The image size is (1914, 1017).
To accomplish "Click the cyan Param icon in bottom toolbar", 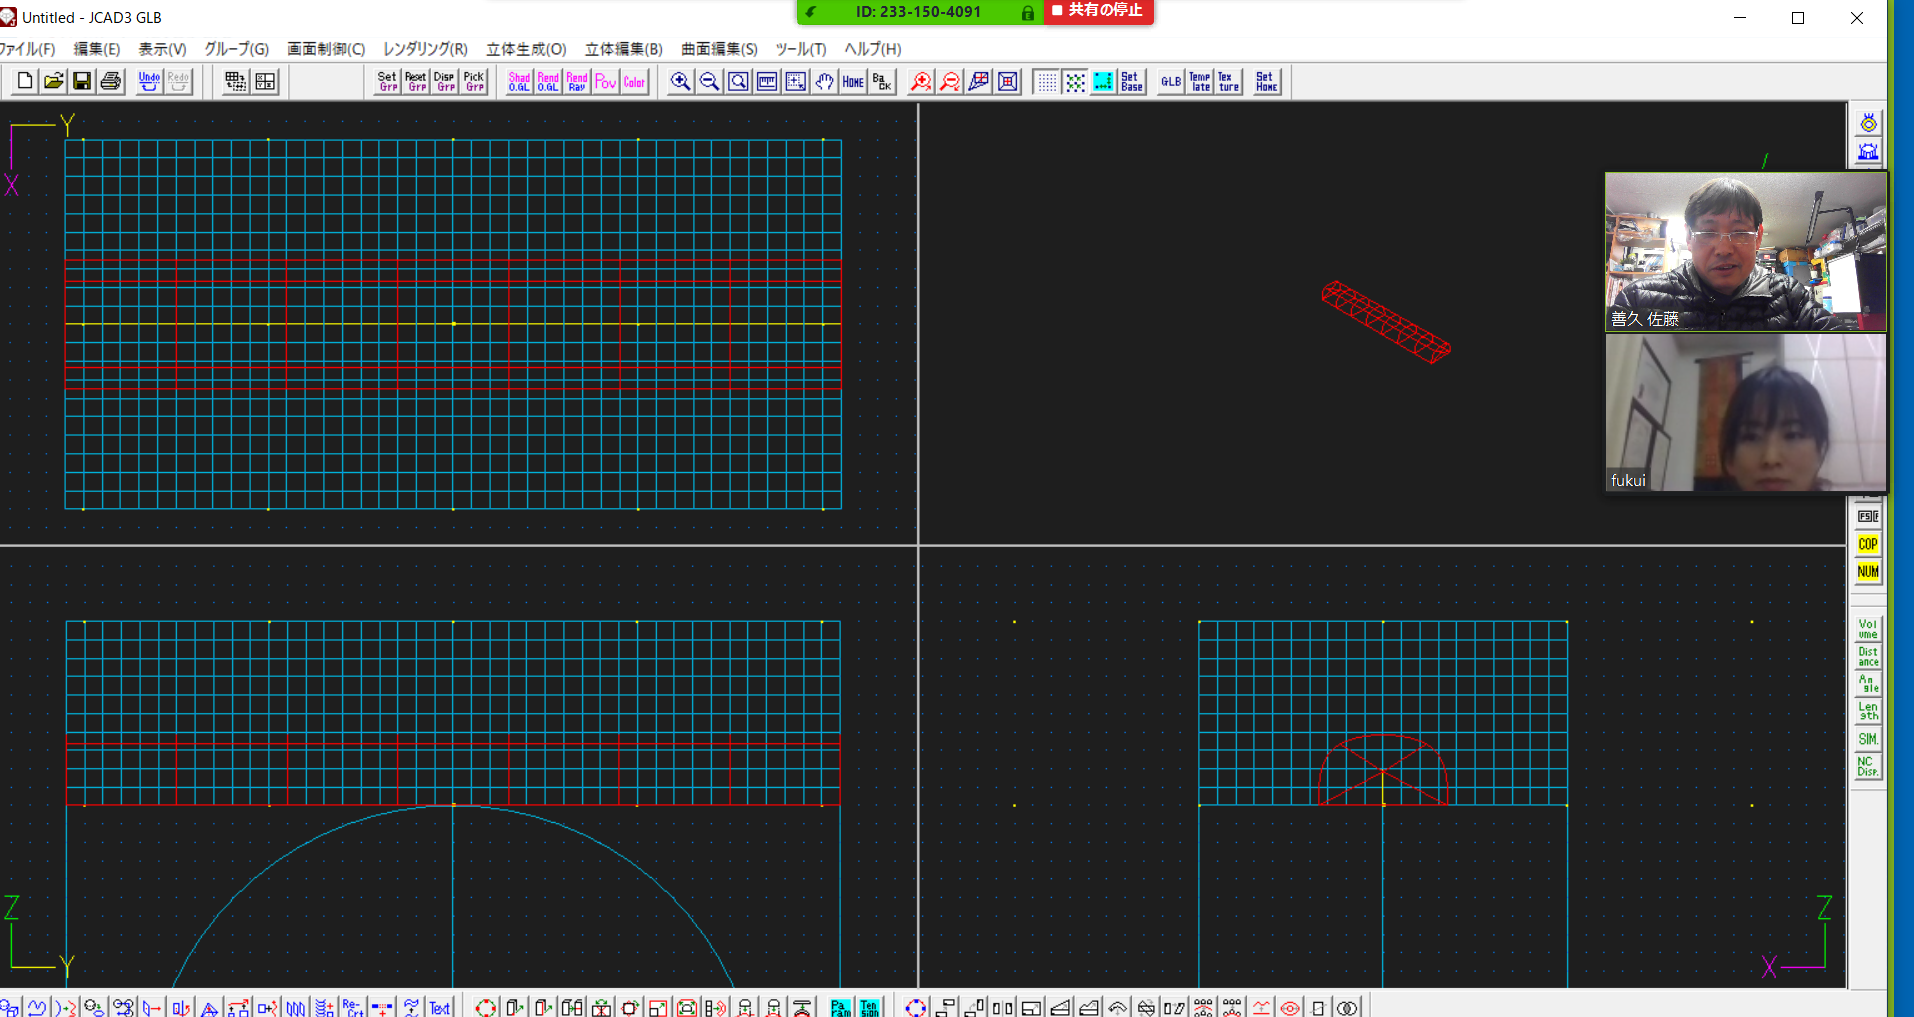I will 841,1007.
